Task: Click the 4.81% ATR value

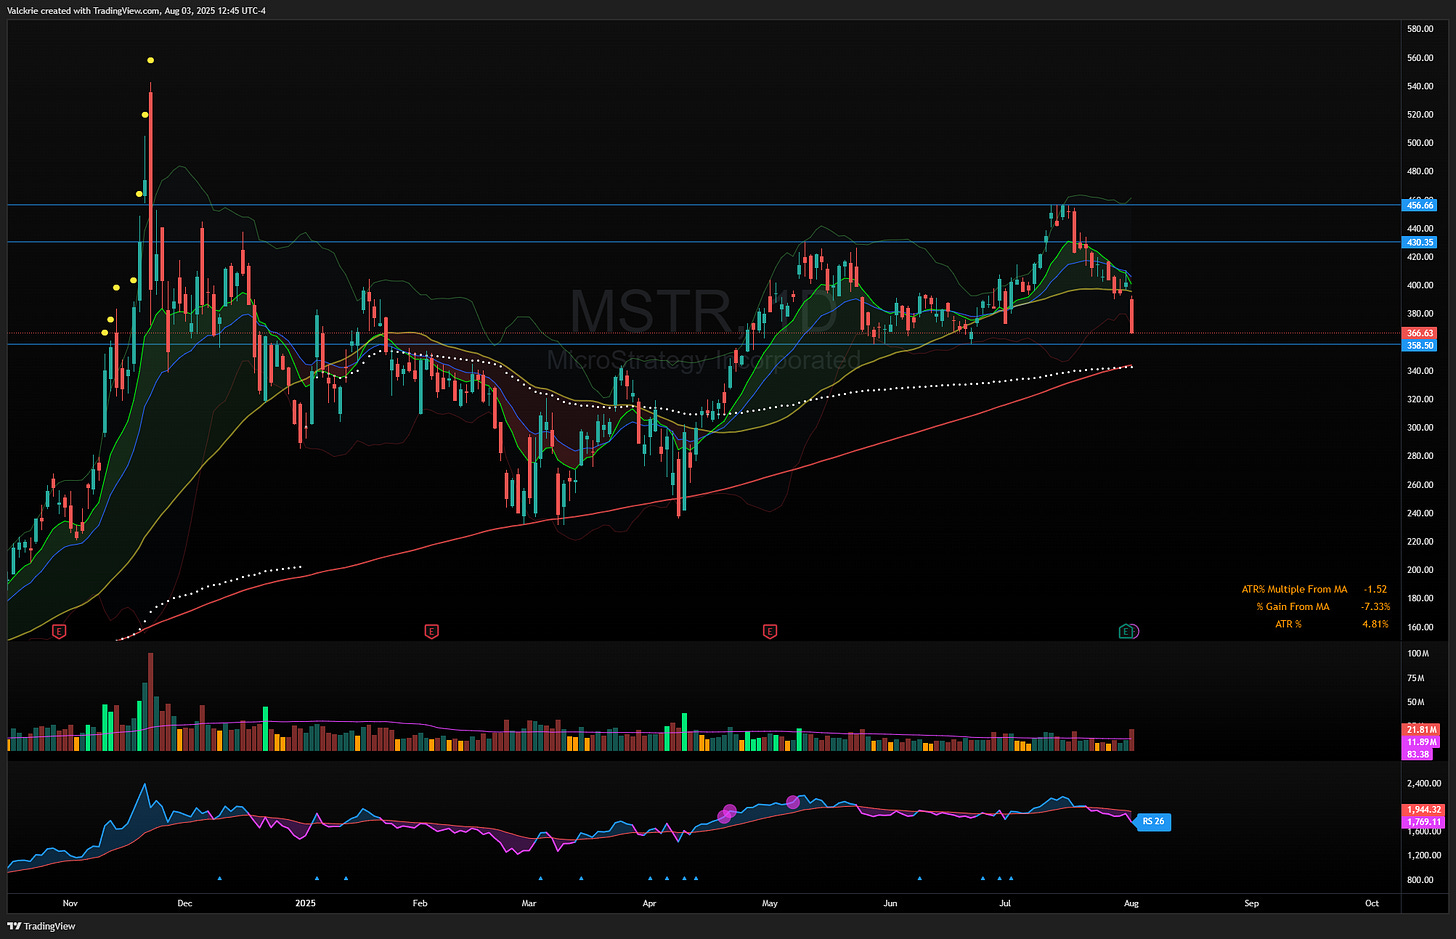Action: click(1376, 624)
